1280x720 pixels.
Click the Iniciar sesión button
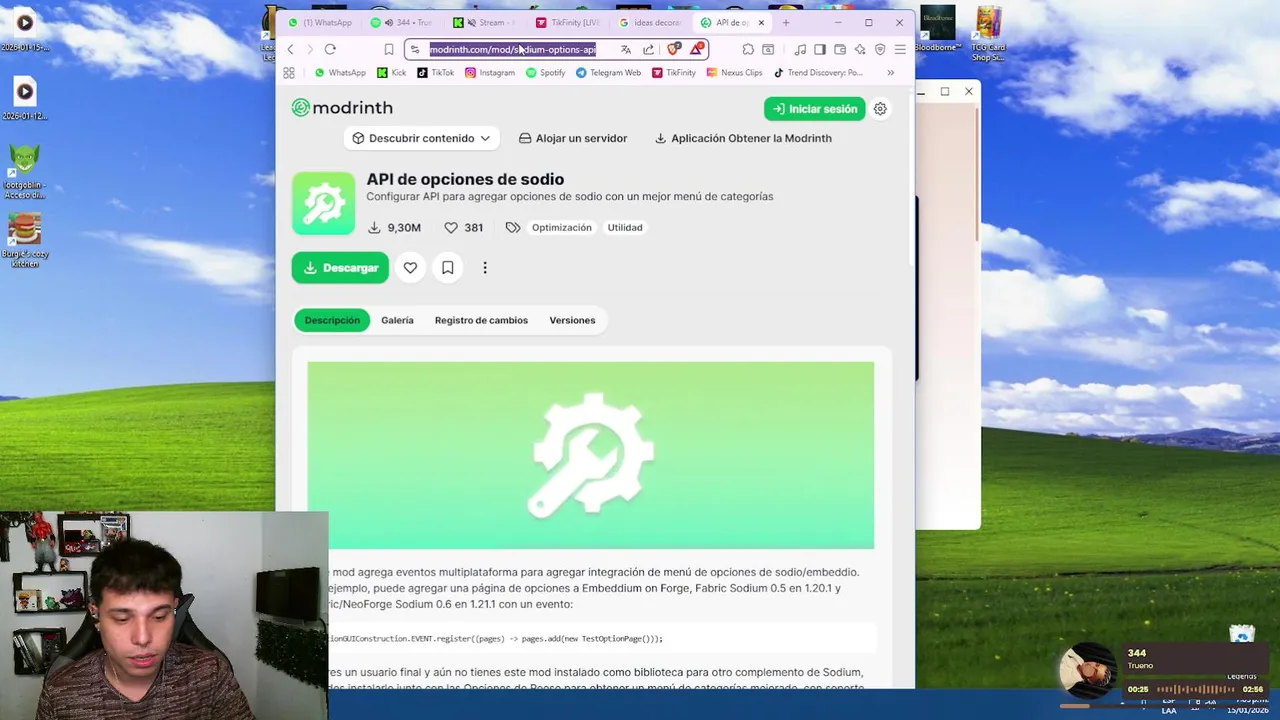814,109
